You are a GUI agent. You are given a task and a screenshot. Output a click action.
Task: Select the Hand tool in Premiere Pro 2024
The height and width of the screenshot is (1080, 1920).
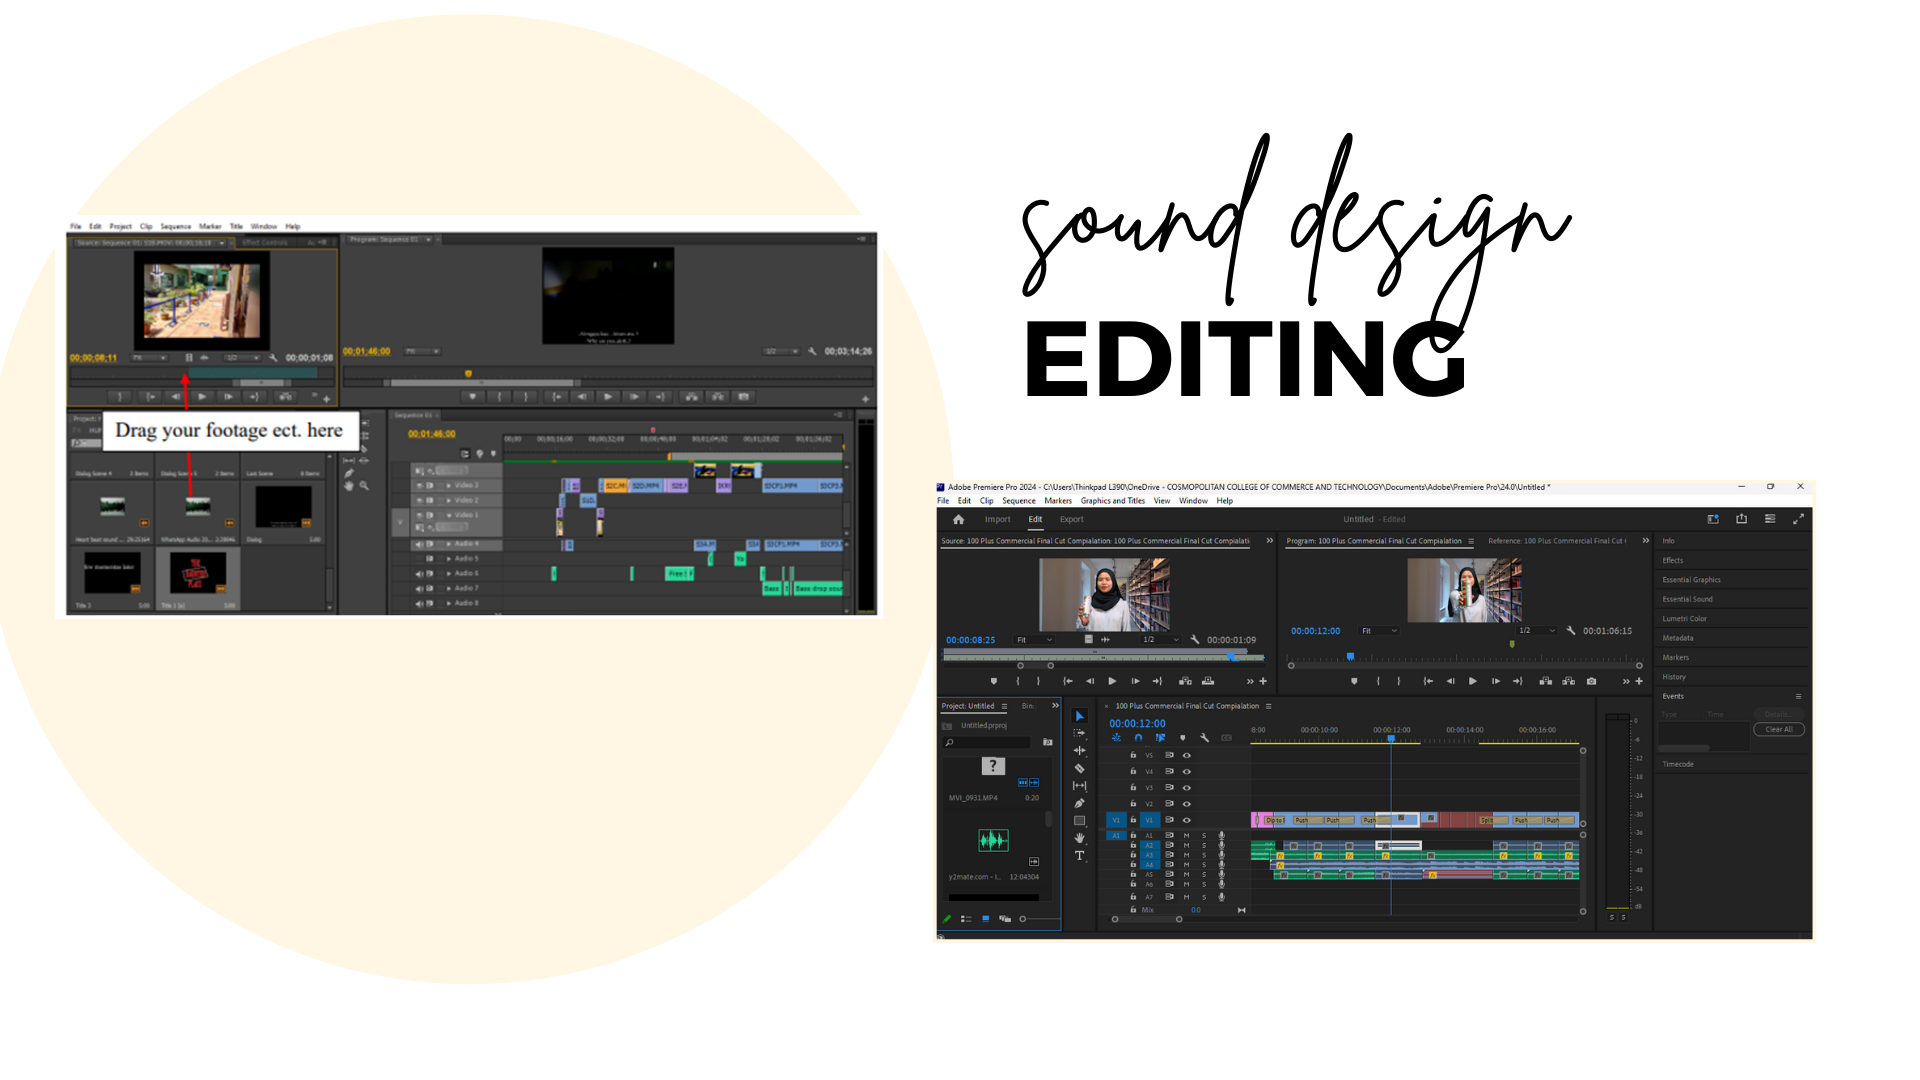click(1079, 838)
